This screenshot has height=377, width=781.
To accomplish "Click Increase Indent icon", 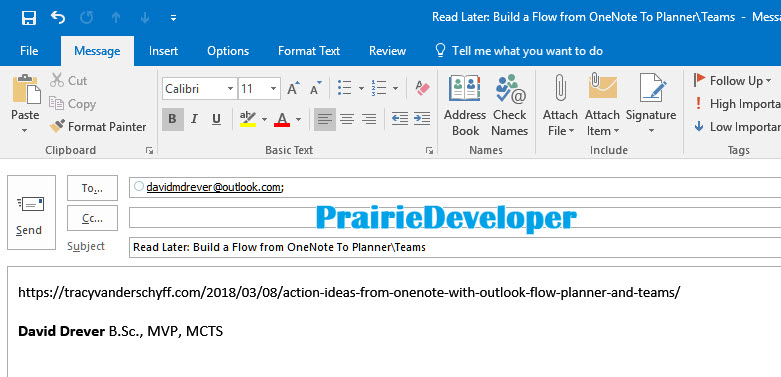I will tap(422, 119).
